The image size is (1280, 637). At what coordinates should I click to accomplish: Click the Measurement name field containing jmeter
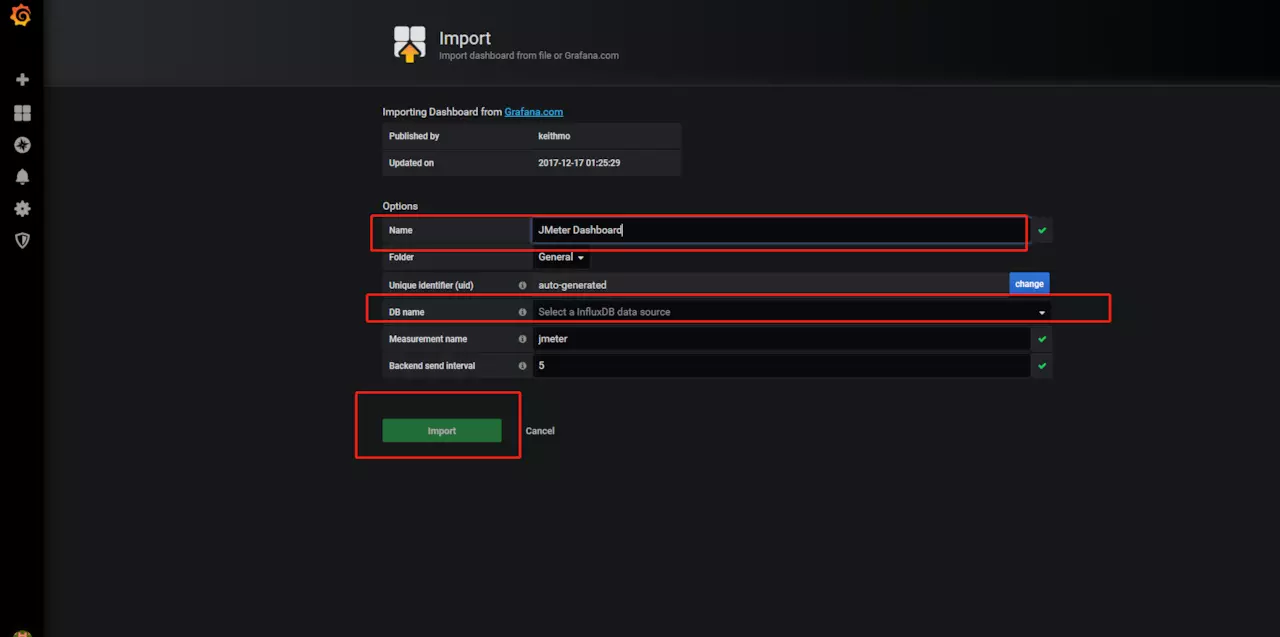point(780,339)
